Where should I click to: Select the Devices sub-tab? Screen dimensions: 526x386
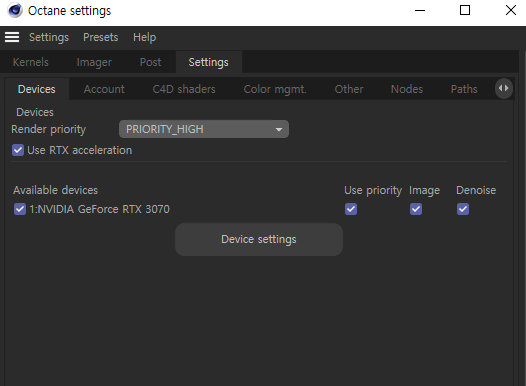(x=37, y=89)
